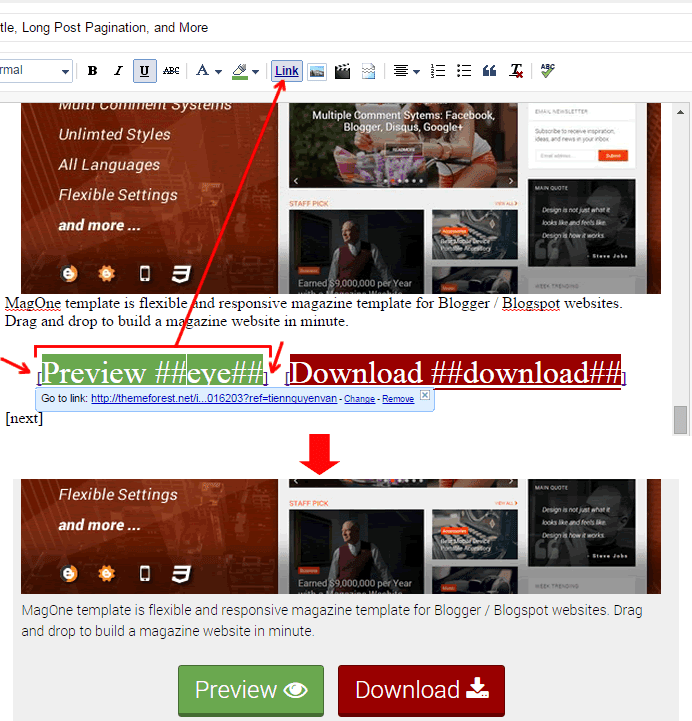Click the Link toolbar button
The height and width of the screenshot is (721, 692).
287,71
